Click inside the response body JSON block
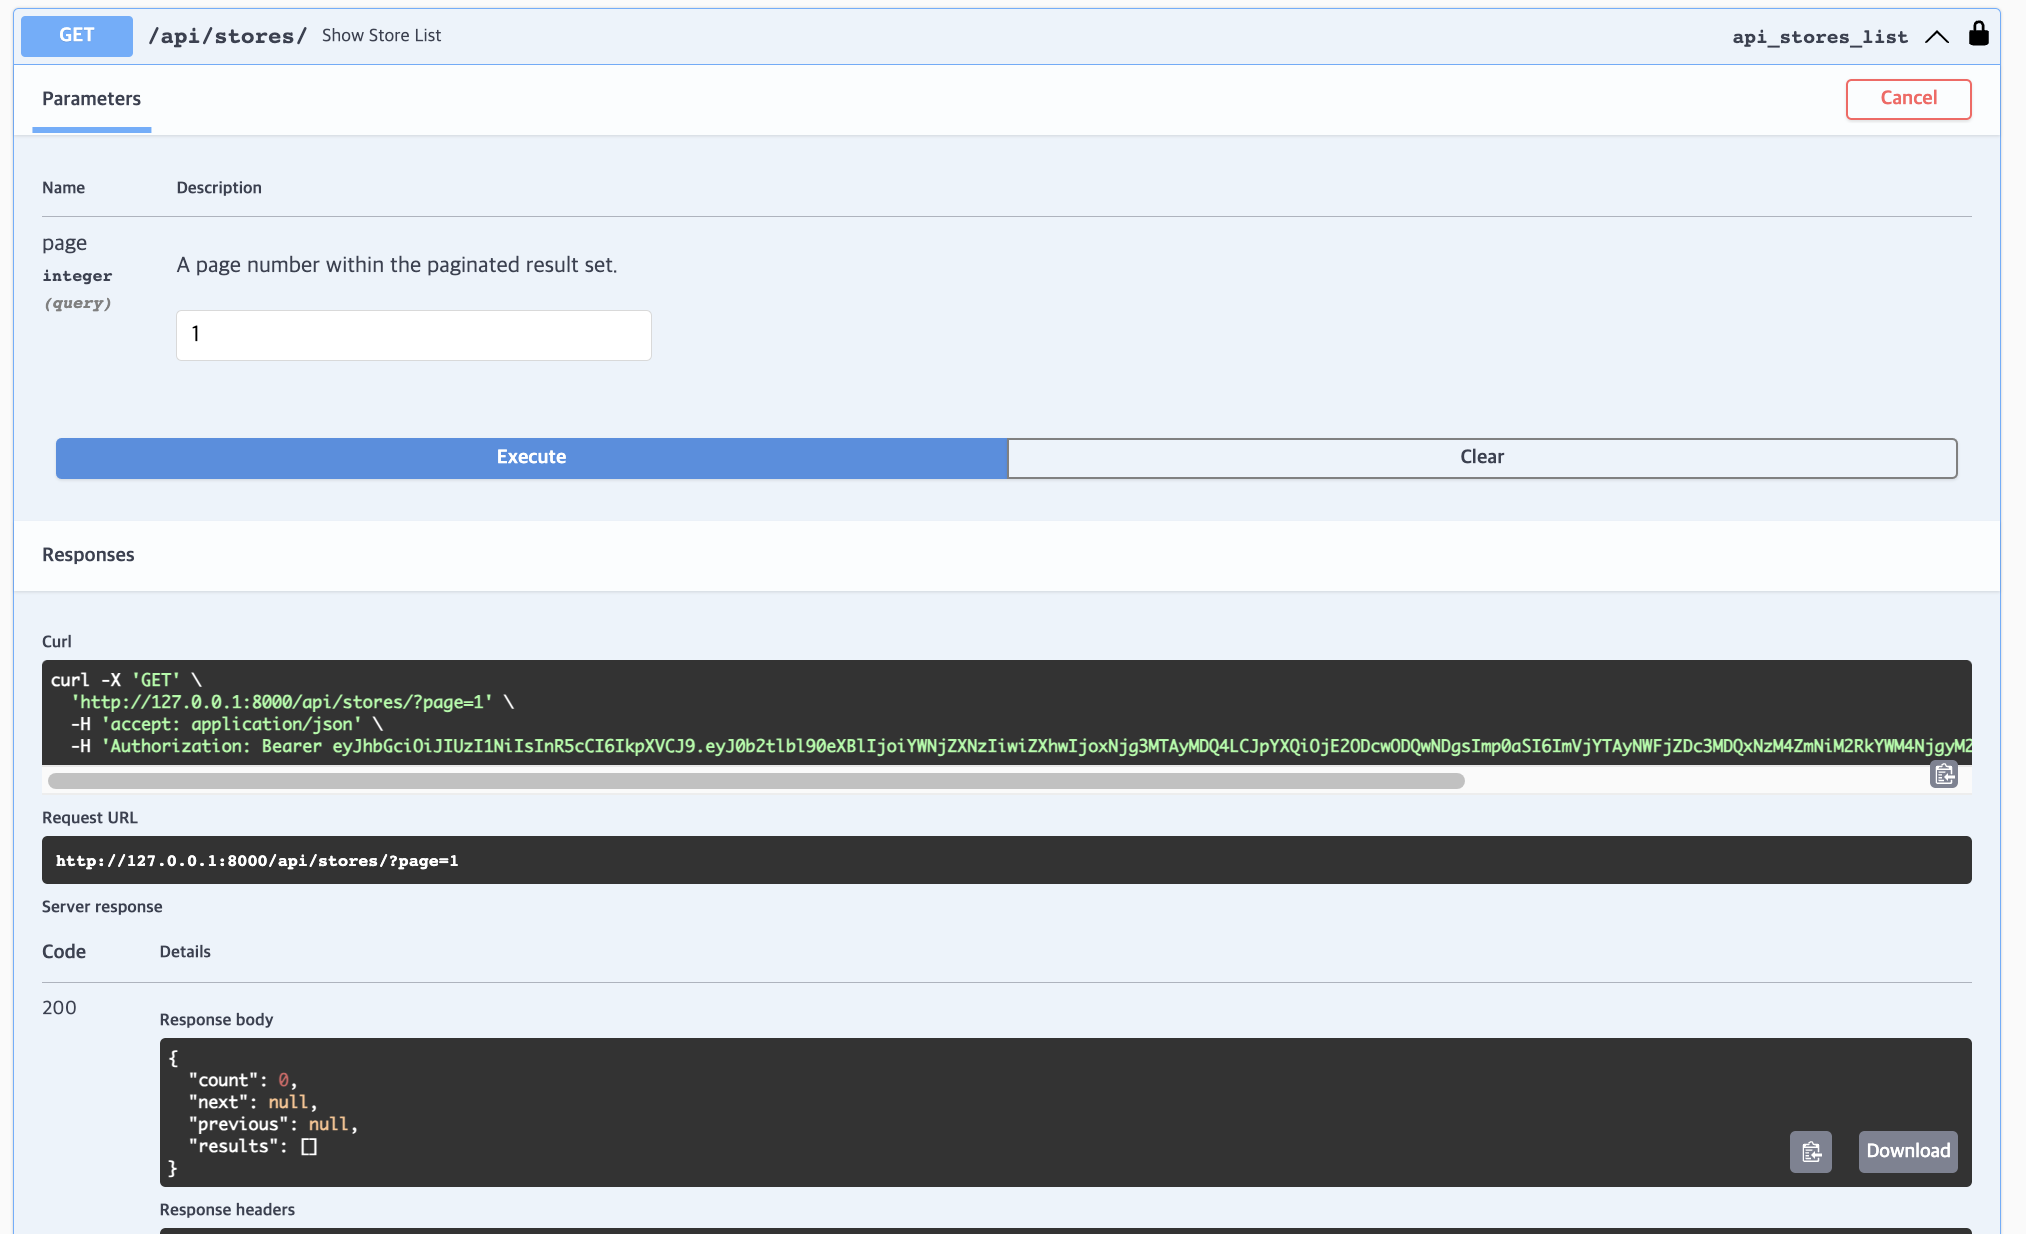This screenshot has height=1234, width=2026. (x=900, y=1112)
